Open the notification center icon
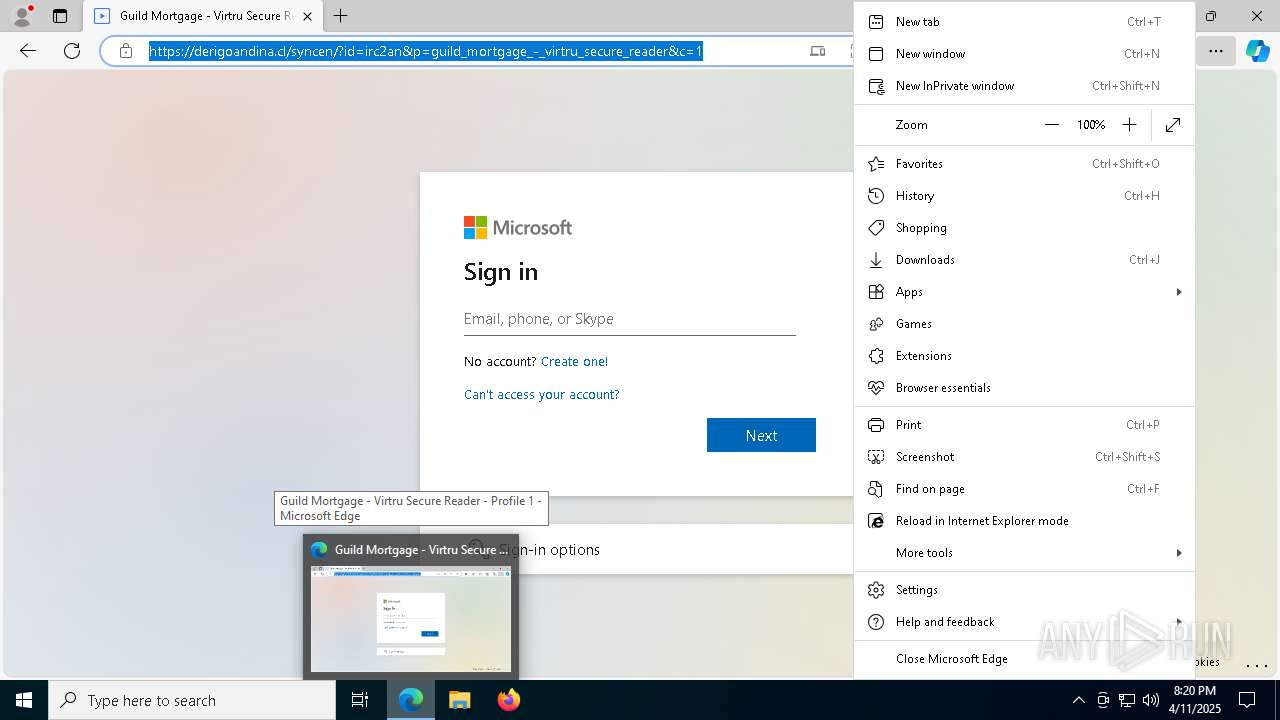Image resolution: width=1280 pixels, height=720 pixels. click(x=1247, y=700)
